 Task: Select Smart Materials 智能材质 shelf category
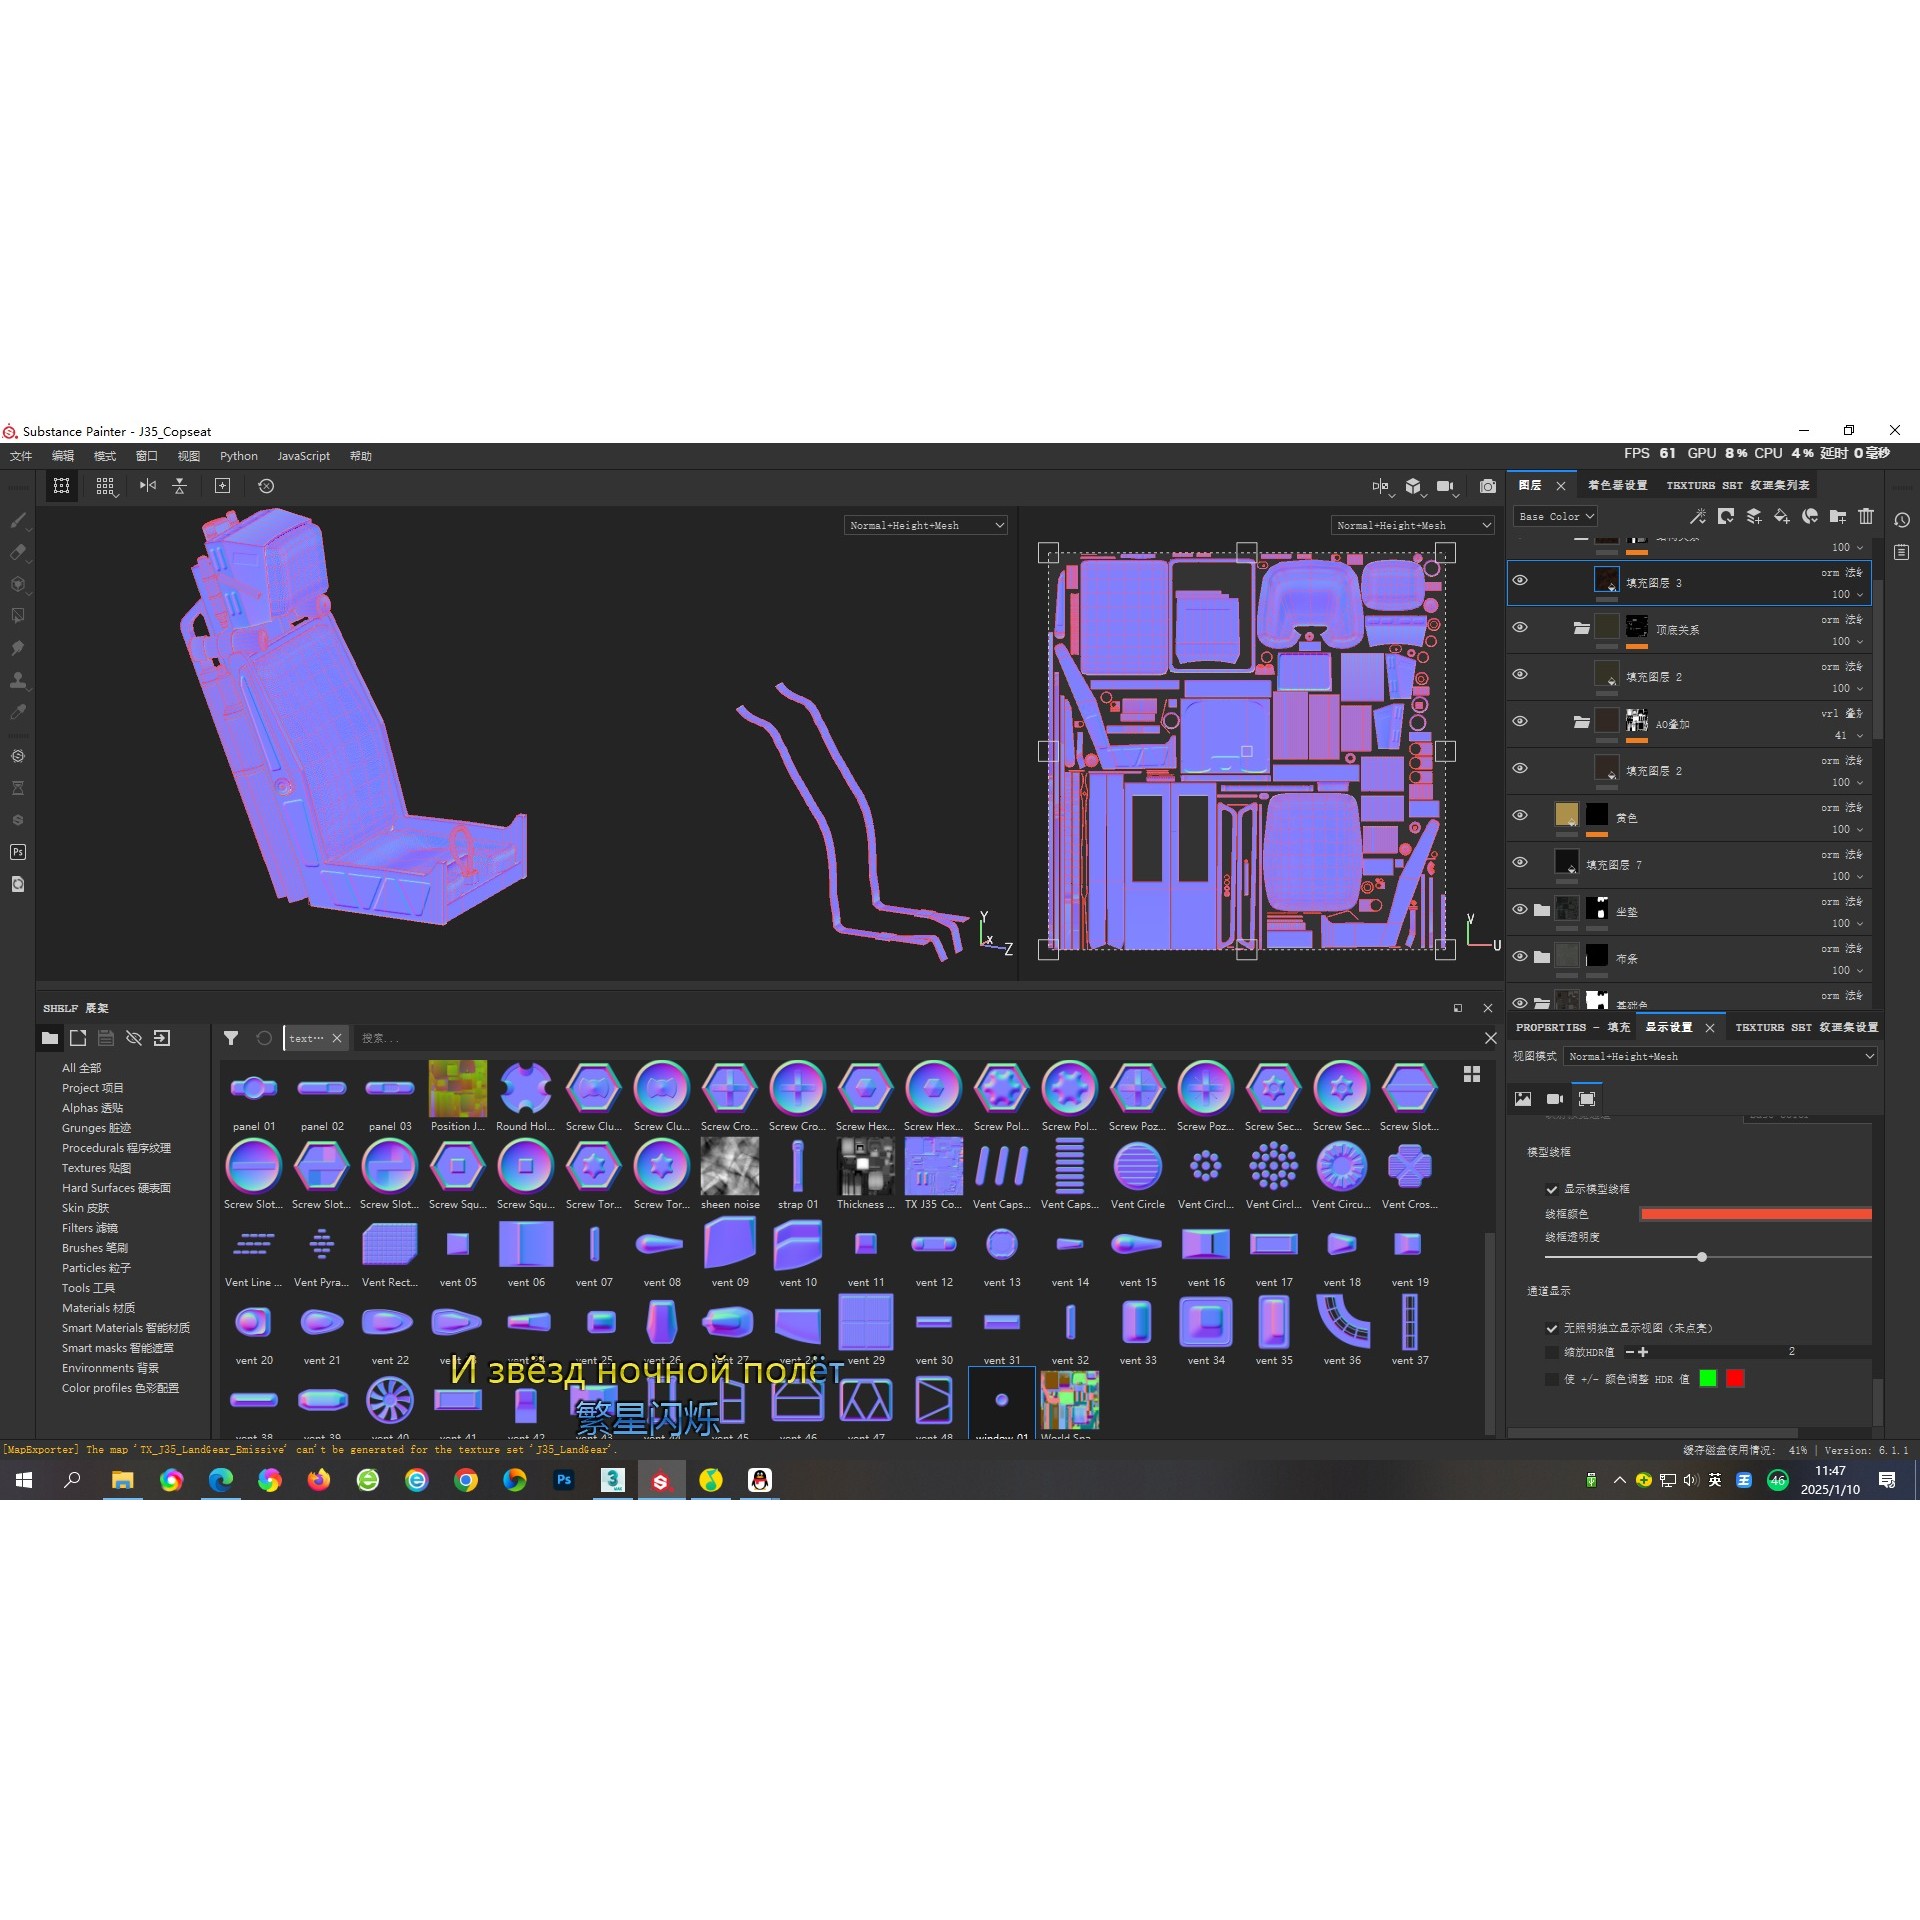pos(125,1328)
